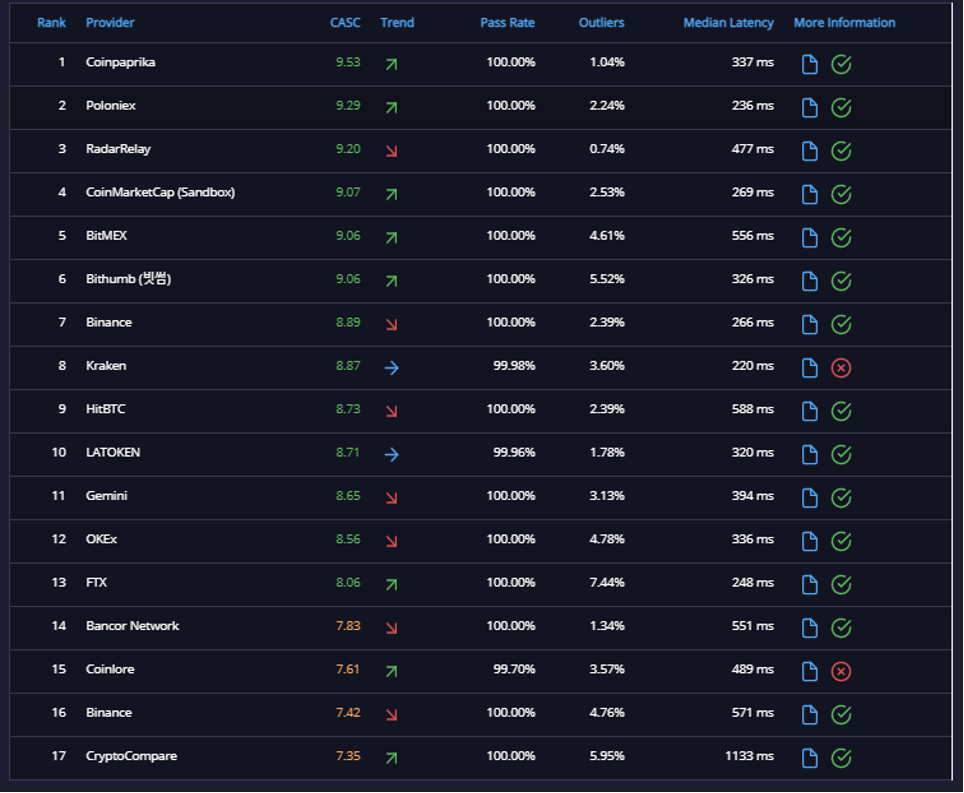Click the 7.44% outliers value
964x793 pixels.
click(x=607, y=582)
